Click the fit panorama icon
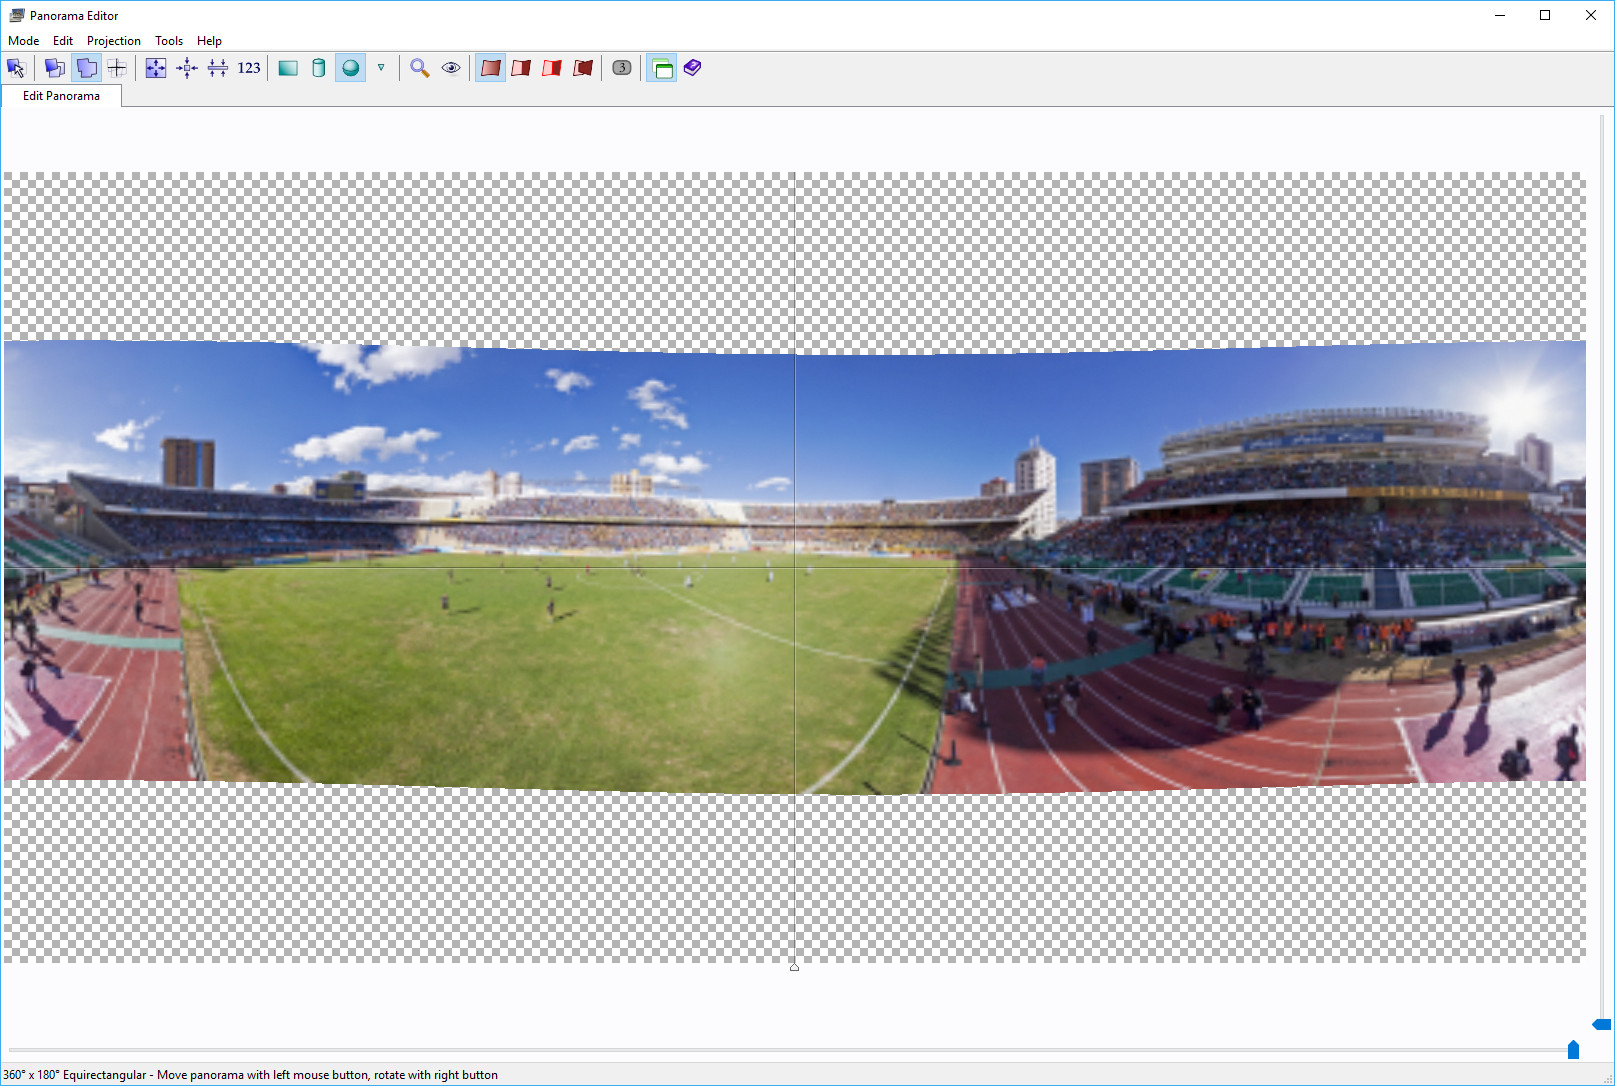Image resolution: width=1615 pixels, height=1086 pixels. [x=156, y=68]
